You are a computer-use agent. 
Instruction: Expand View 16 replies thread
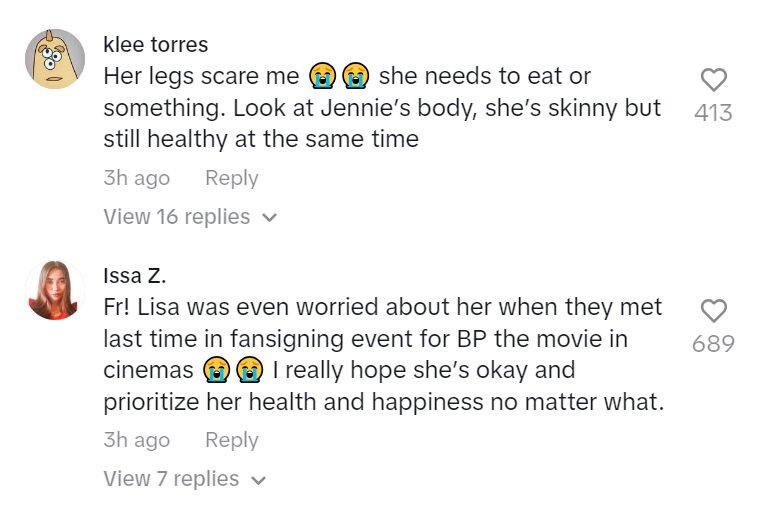(x=177, y=216)
